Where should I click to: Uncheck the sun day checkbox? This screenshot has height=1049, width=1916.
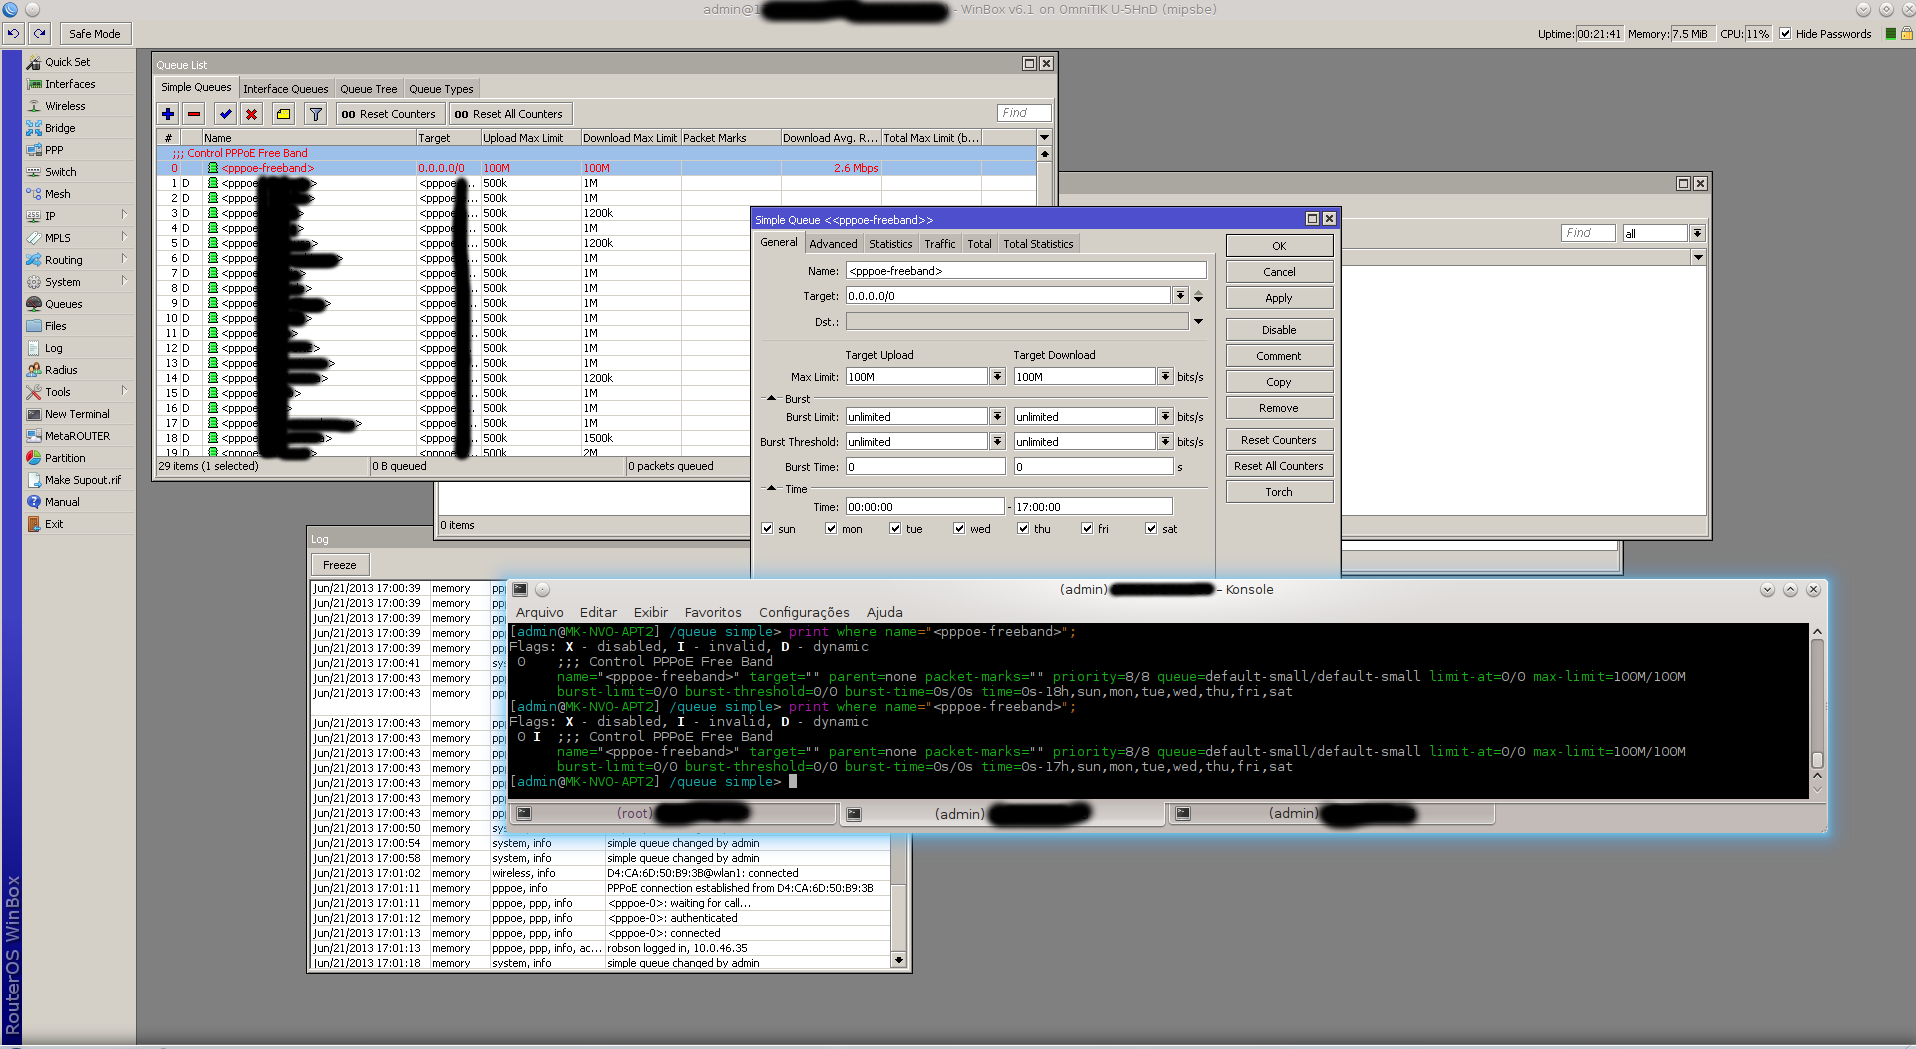point(767,529)
